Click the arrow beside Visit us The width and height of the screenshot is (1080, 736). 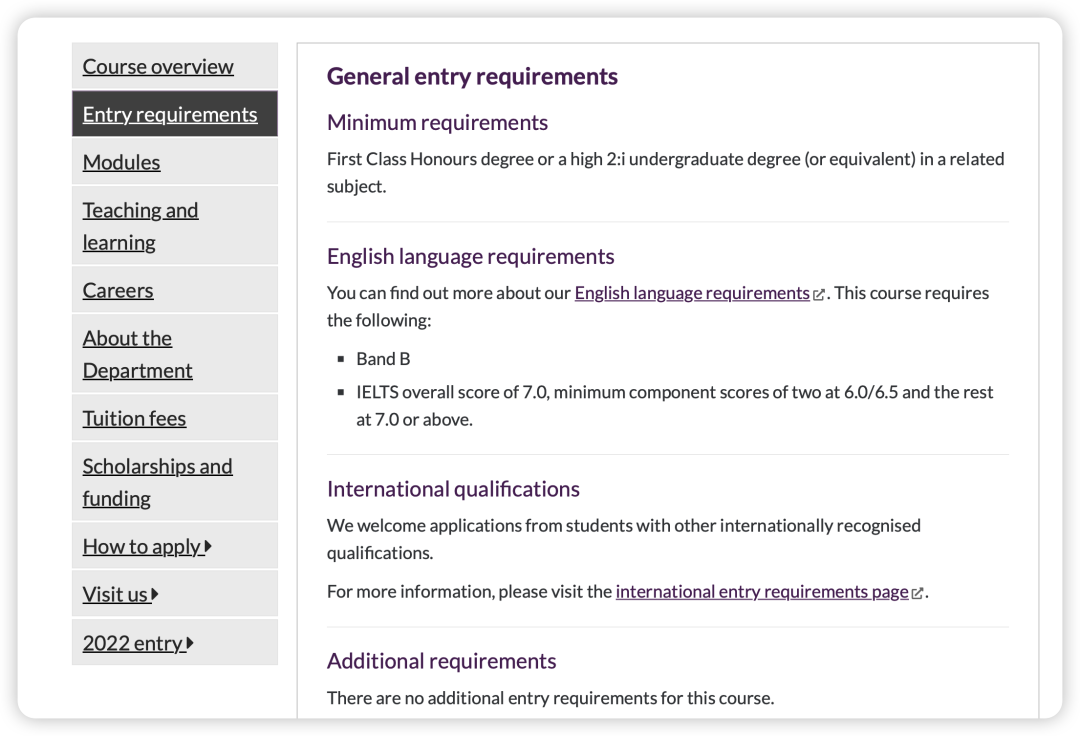tap(155, 594)
